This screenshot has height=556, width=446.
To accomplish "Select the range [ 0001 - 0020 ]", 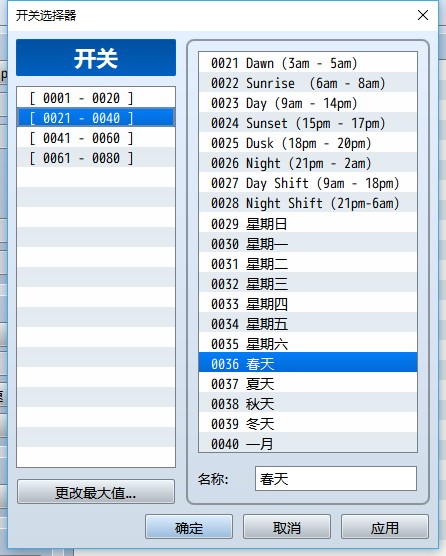I will coord(96,98).
